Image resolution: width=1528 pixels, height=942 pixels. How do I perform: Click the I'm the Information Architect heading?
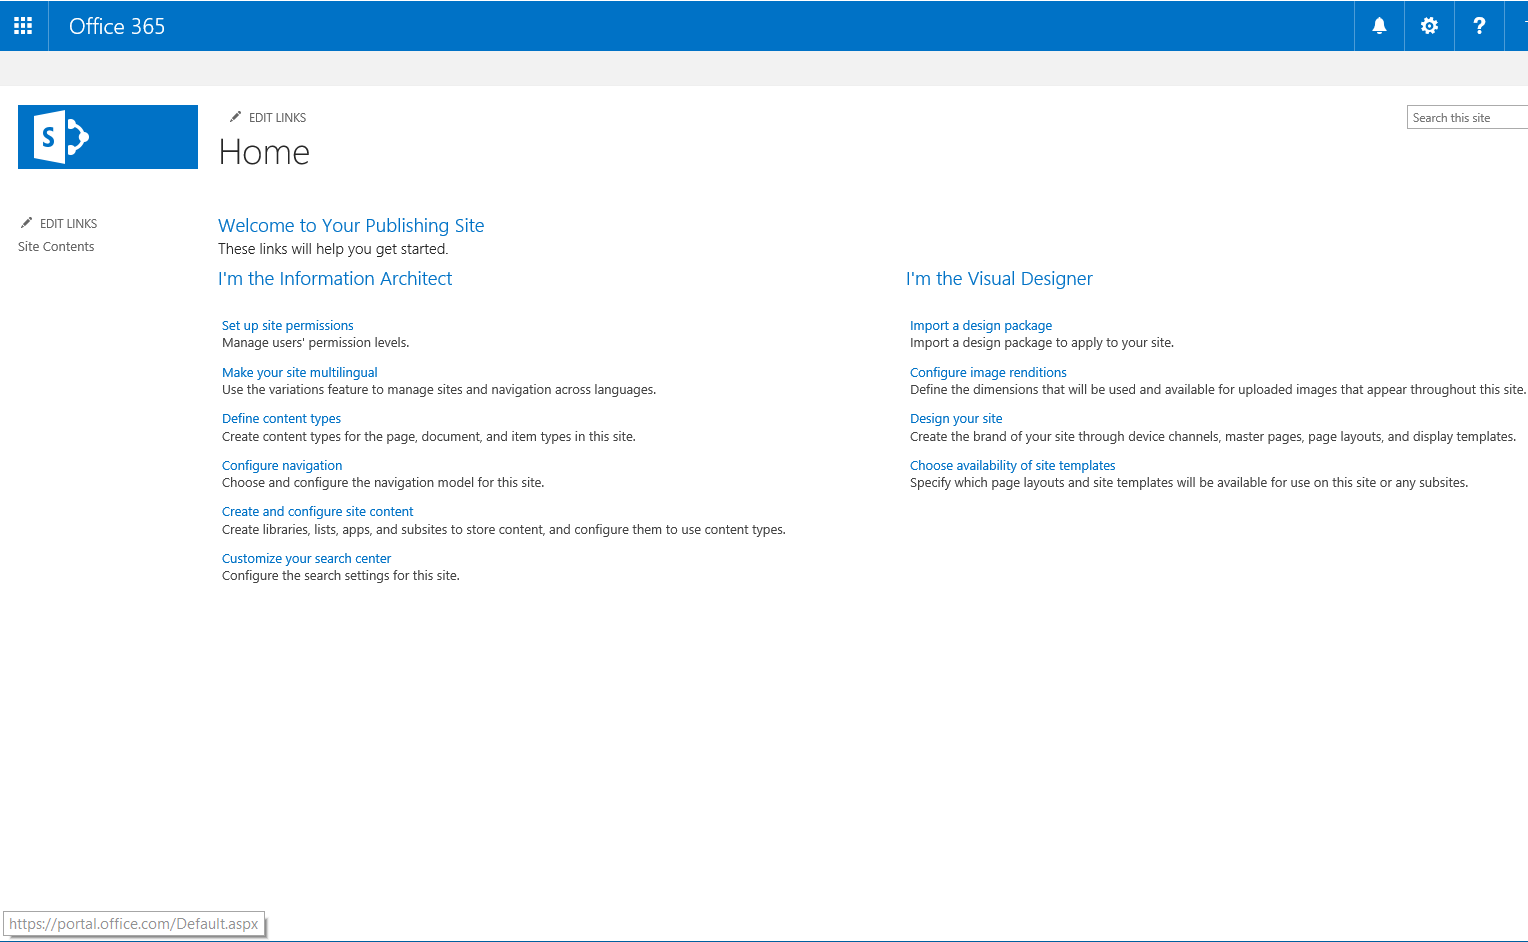tap(335, 279)
